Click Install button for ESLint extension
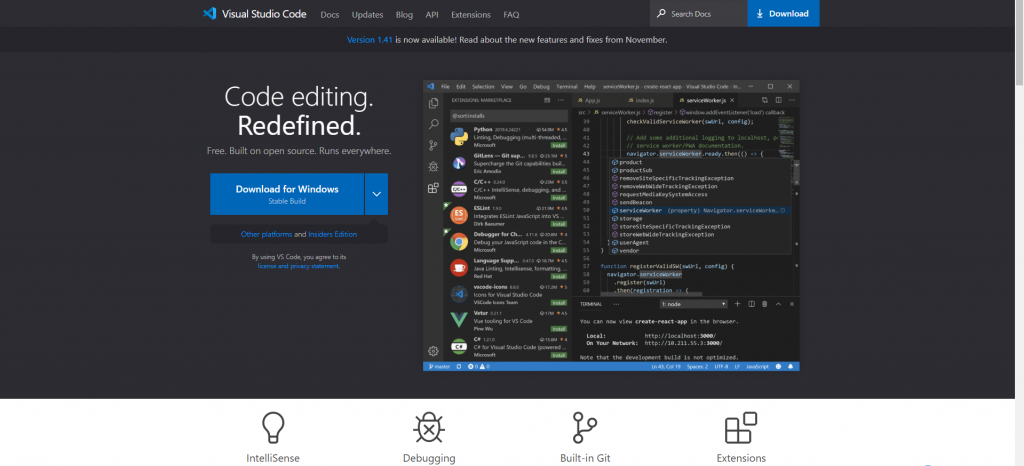The width and height of the screenshot is (1024, 466). coord(558,224)
